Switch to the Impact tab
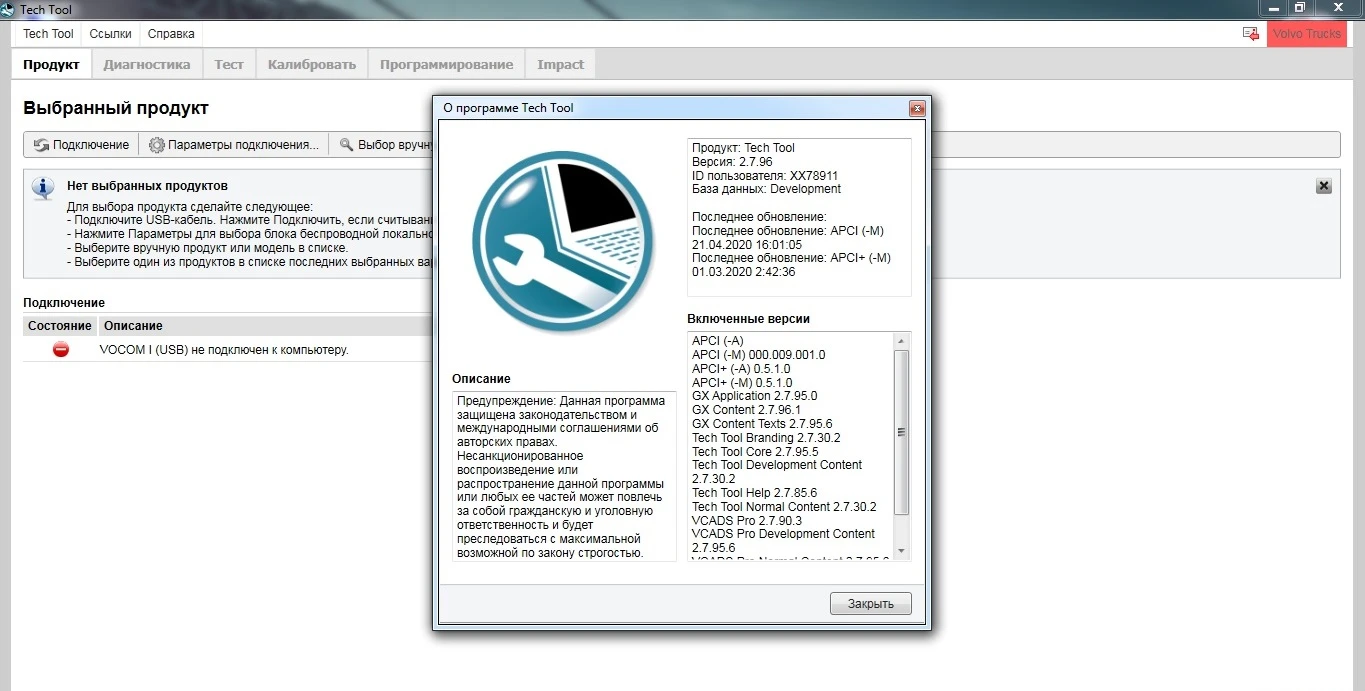 tap(561, 65)
